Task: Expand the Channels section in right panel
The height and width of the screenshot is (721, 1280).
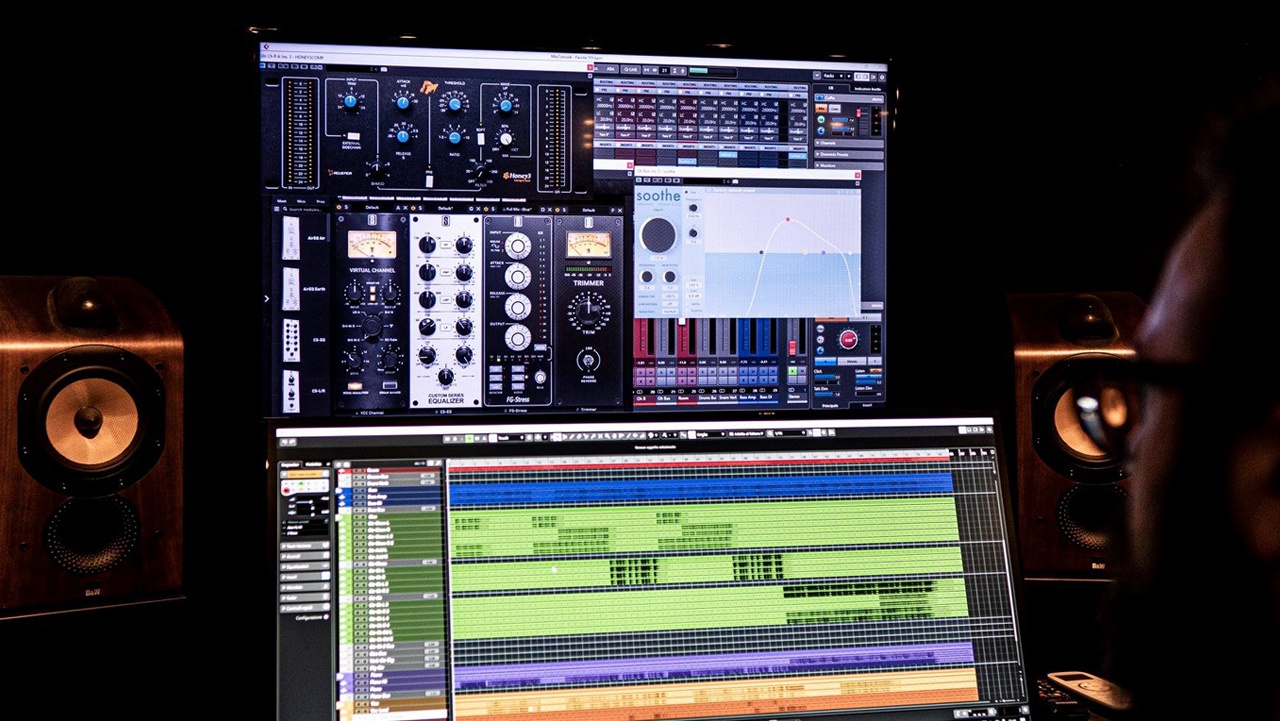Action: (848, 143)
